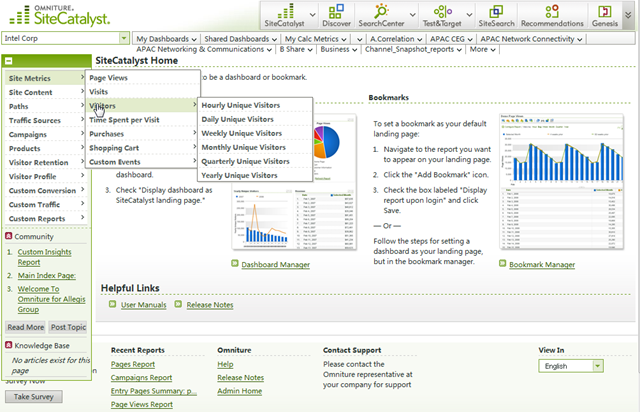
Task: Open the Dashboard Manager link
Action: click(x=275, y=264)
